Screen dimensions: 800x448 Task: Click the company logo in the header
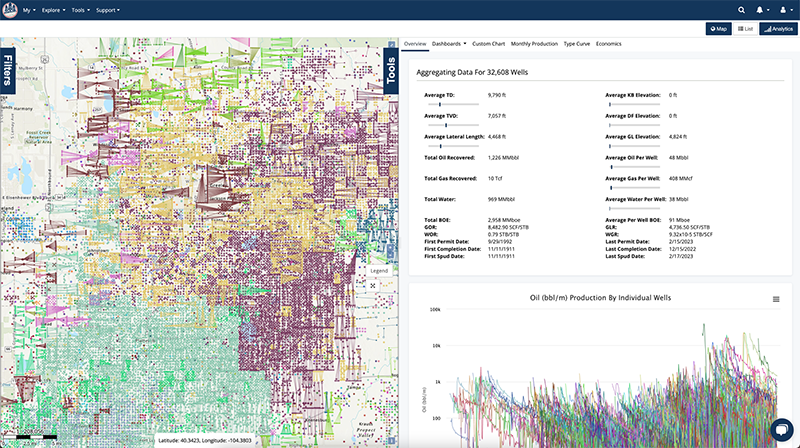point(15,9)
